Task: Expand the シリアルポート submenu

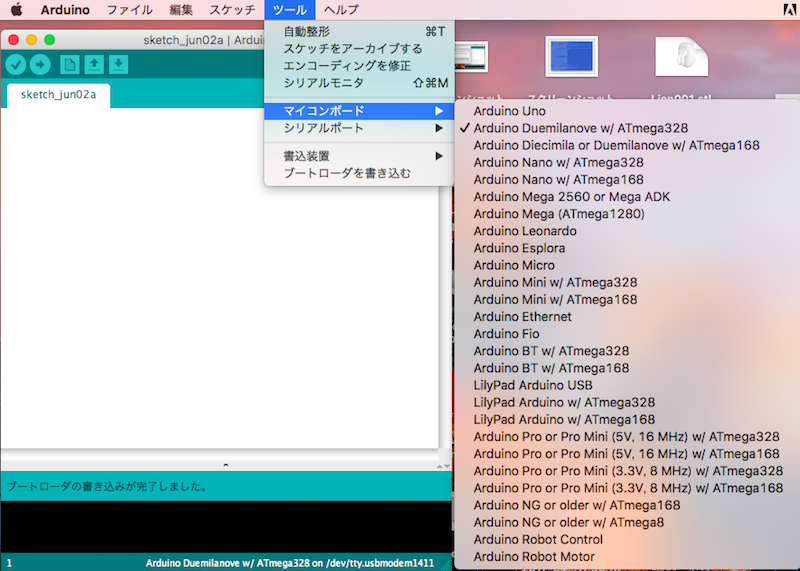Action: click(359, 128)
